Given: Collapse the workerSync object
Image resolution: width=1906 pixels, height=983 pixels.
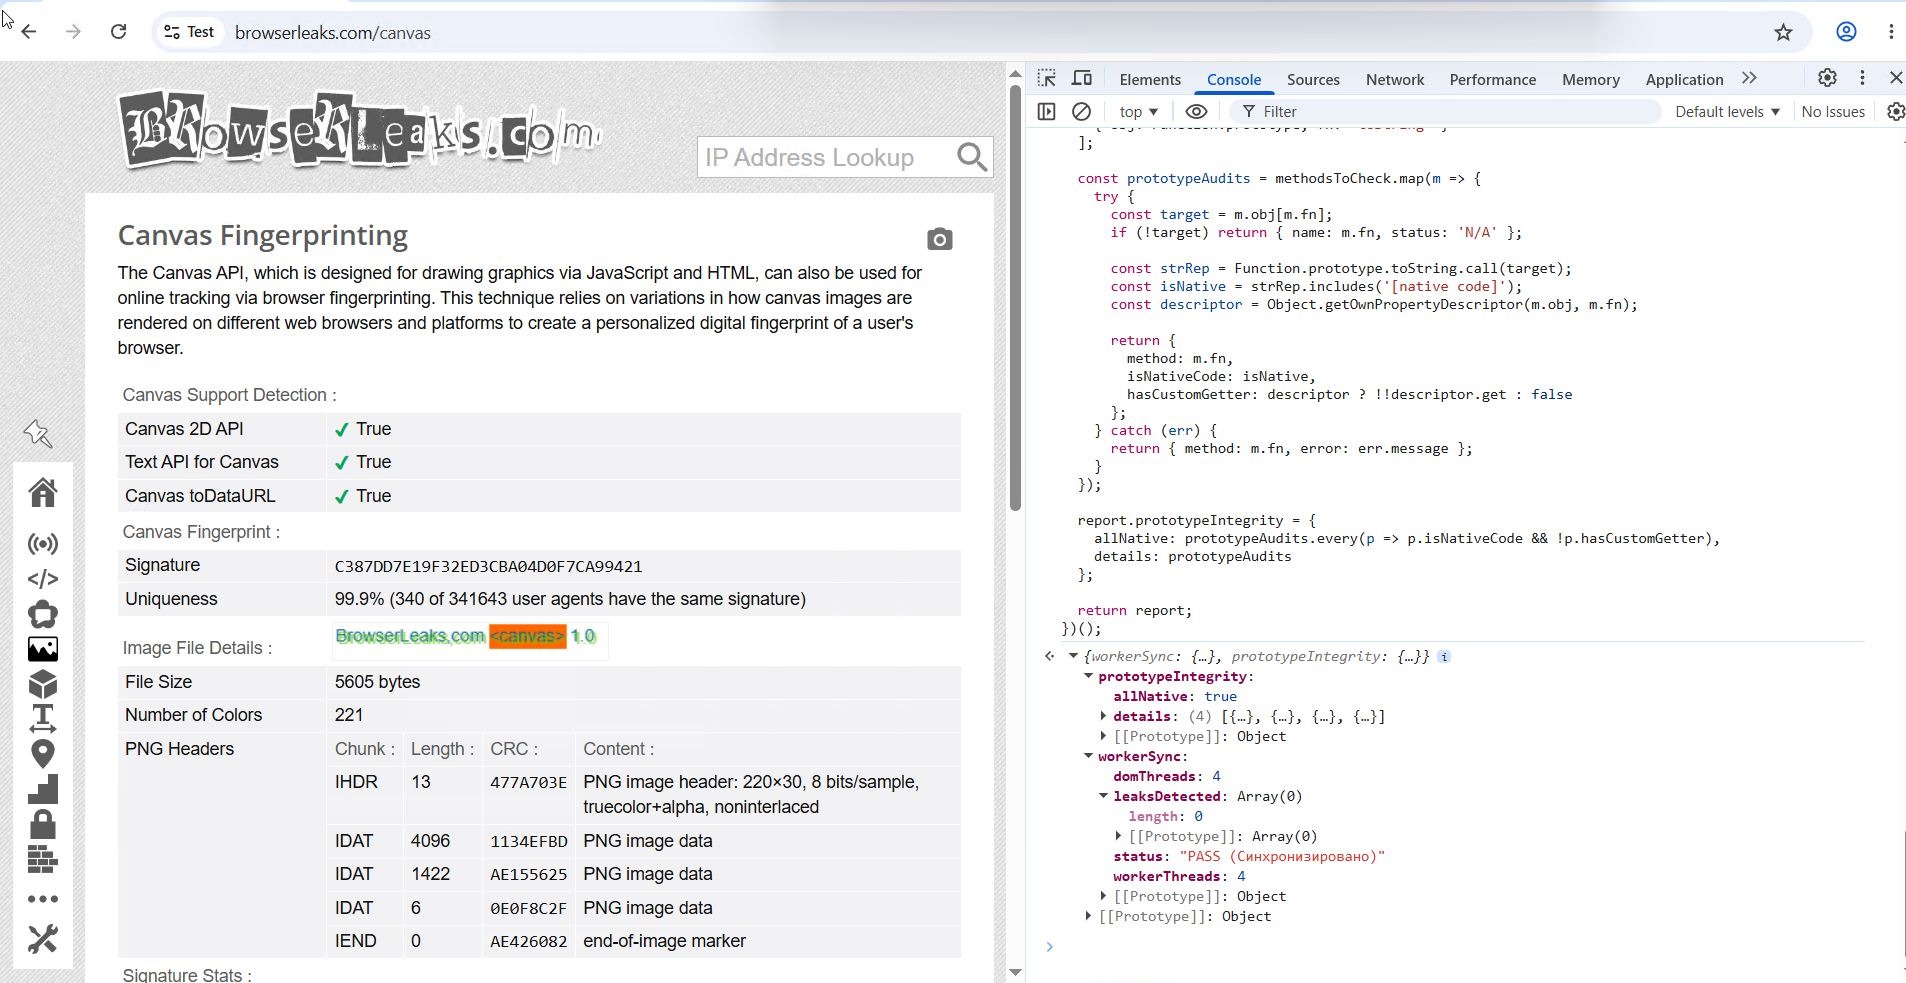Looking at the screenshot, I should (x=1089, y=756).
